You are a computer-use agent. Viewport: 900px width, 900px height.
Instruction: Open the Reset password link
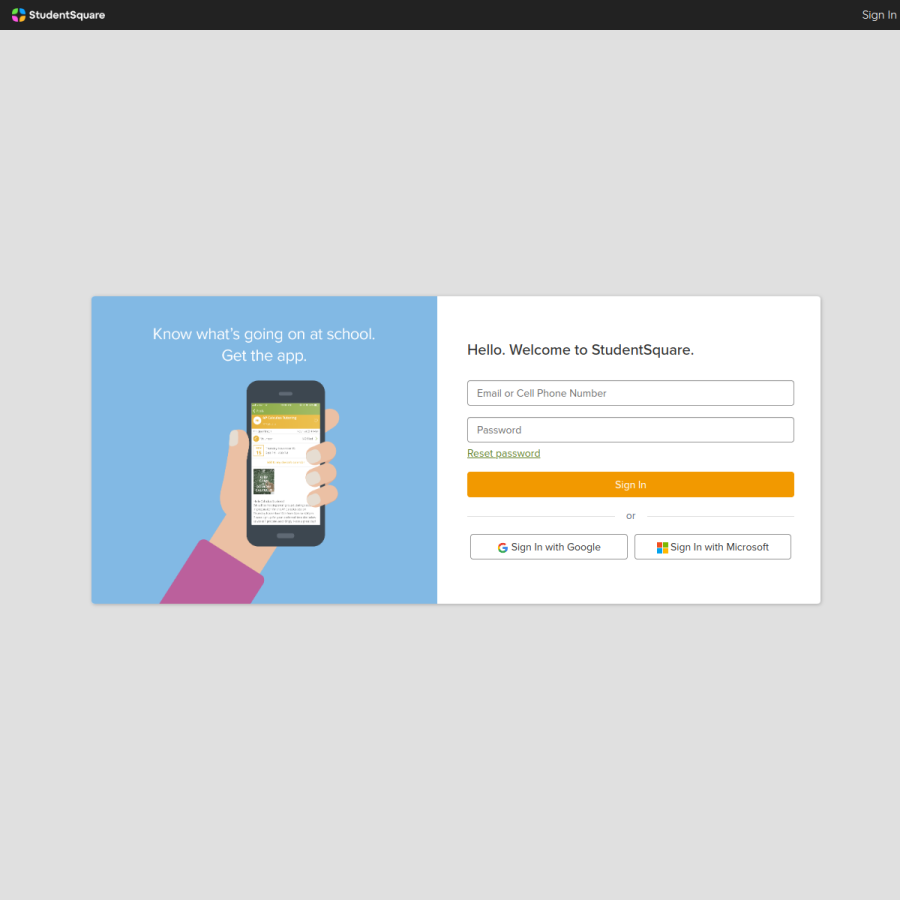[503, 453]
